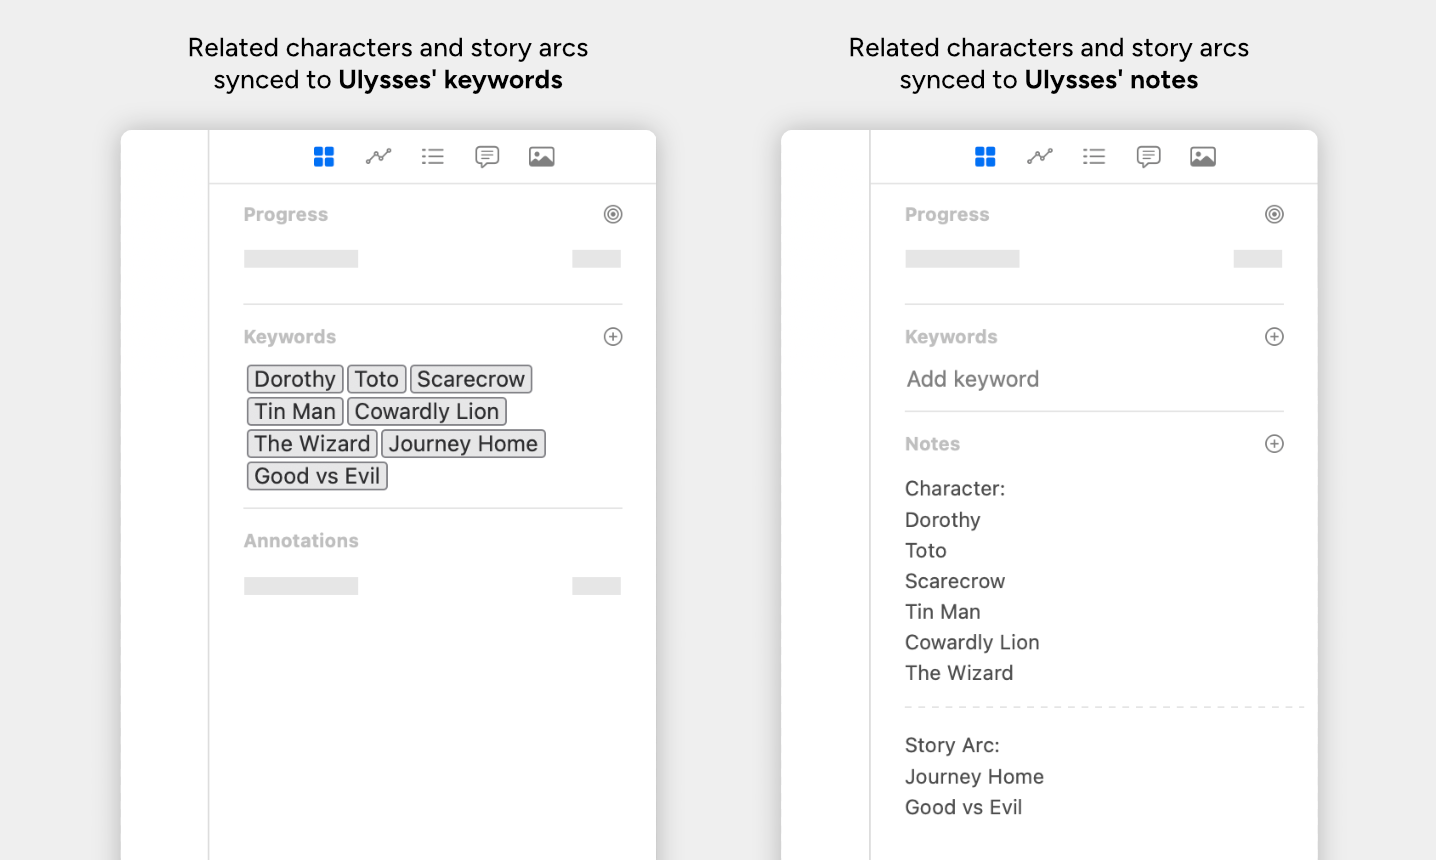The image size is (1436, 860).
Task: Open comments tab in keywords panel
Action: 487,157
